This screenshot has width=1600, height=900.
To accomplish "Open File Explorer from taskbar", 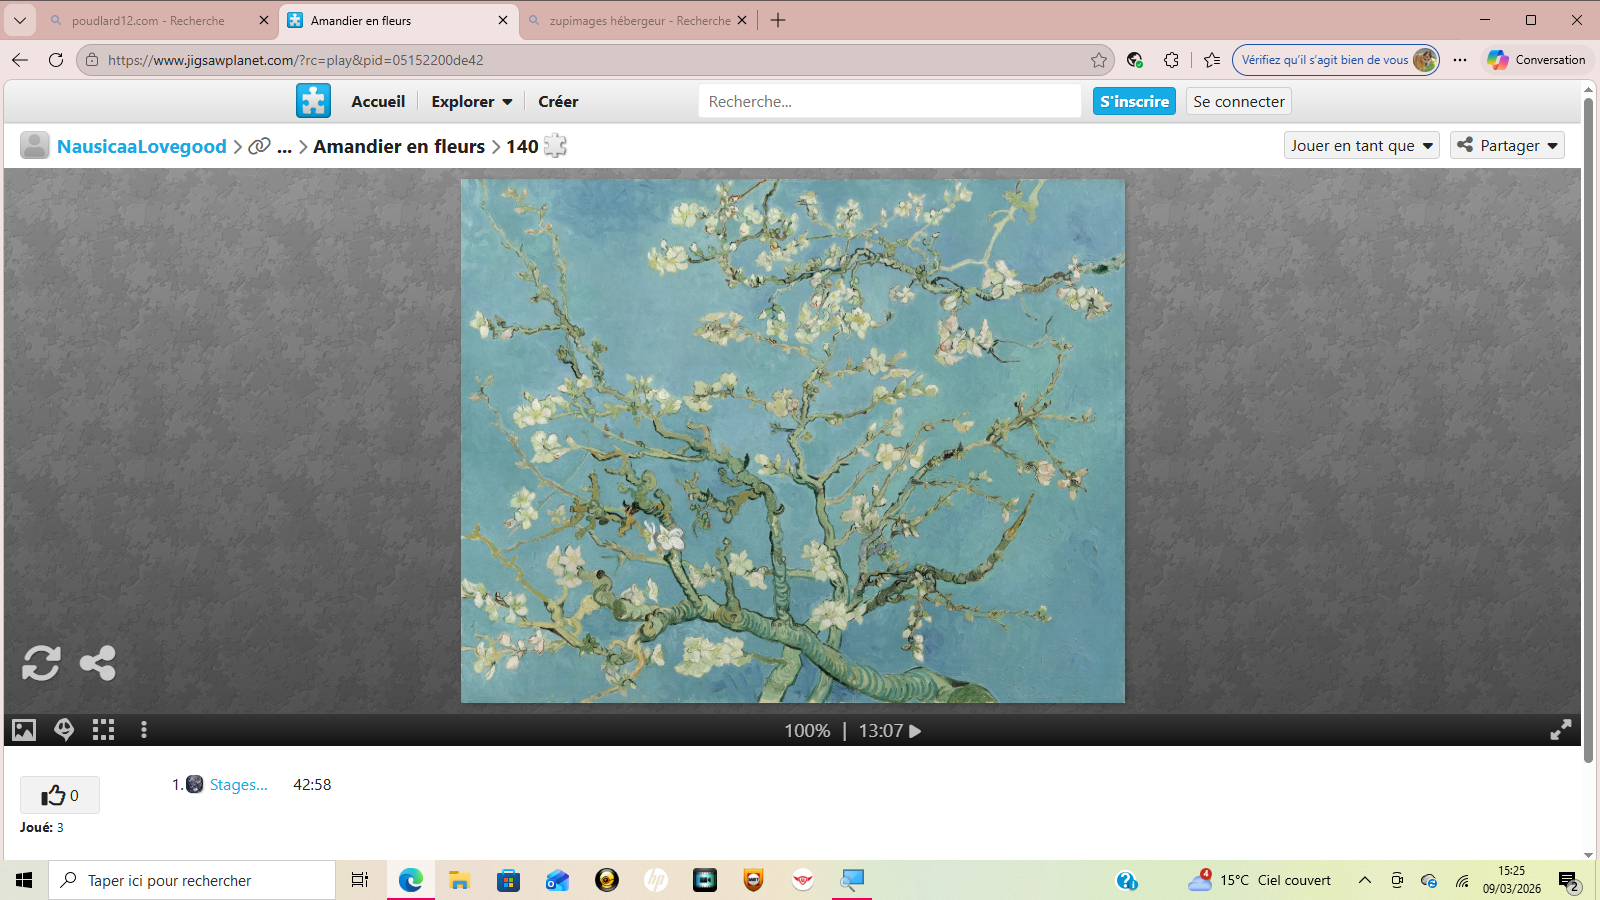I will [x=459, y=880].
